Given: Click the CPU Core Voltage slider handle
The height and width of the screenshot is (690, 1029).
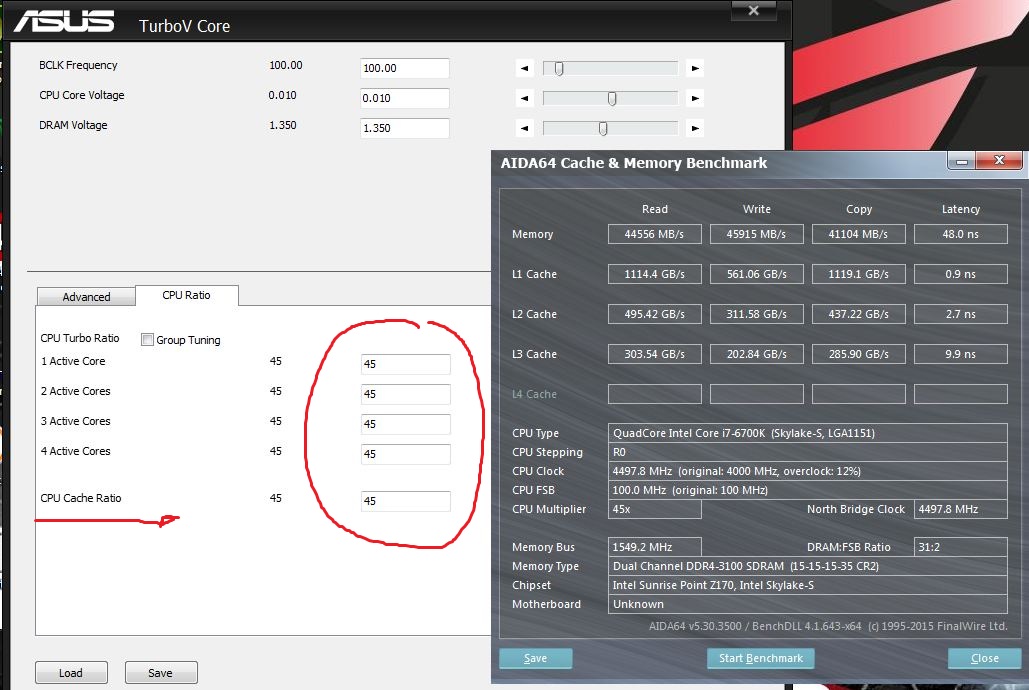Looking at the screenshot, I should coord(612,98).
